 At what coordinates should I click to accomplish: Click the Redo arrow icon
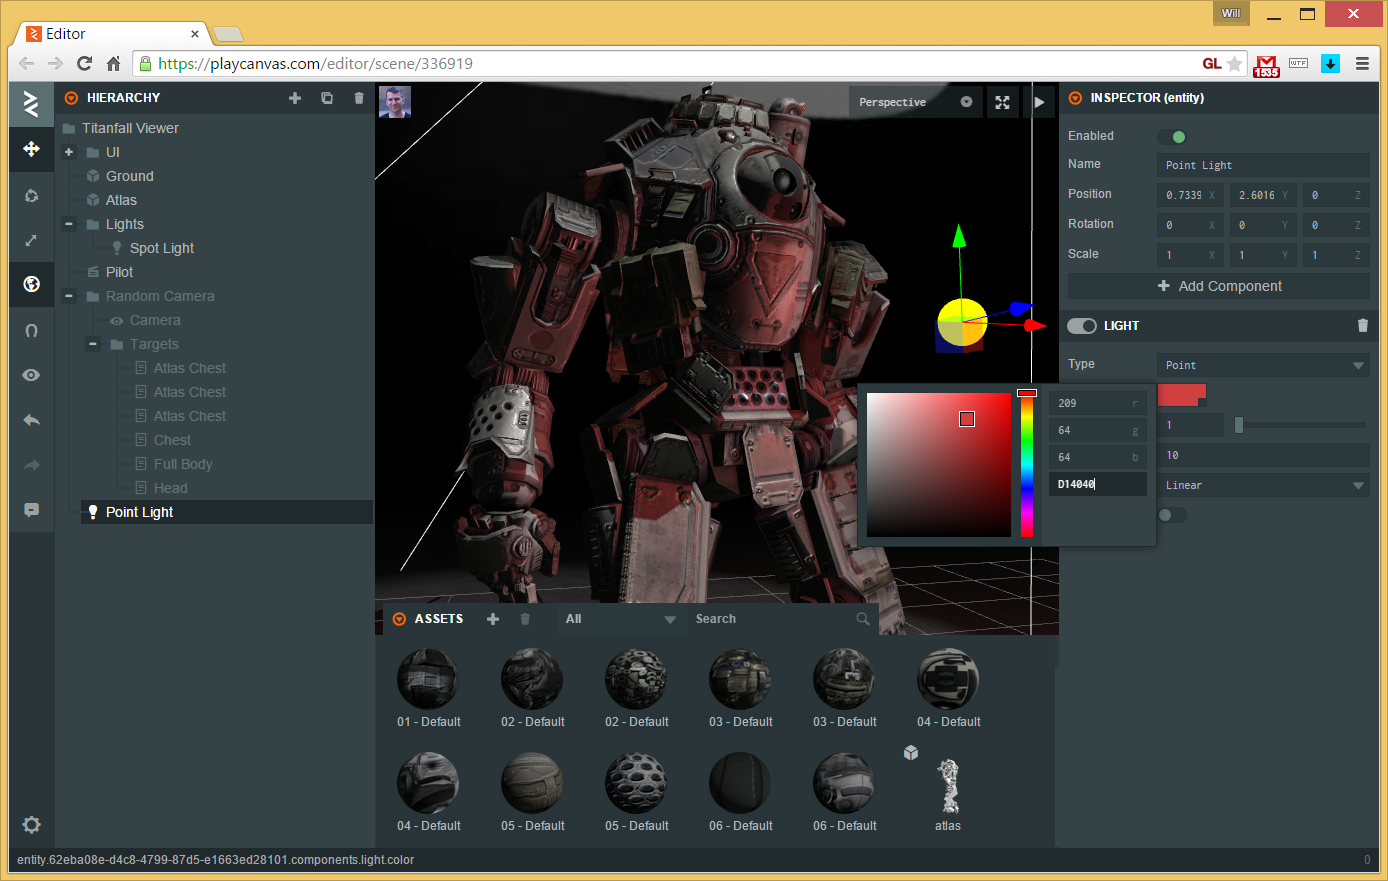coord(31,465)
